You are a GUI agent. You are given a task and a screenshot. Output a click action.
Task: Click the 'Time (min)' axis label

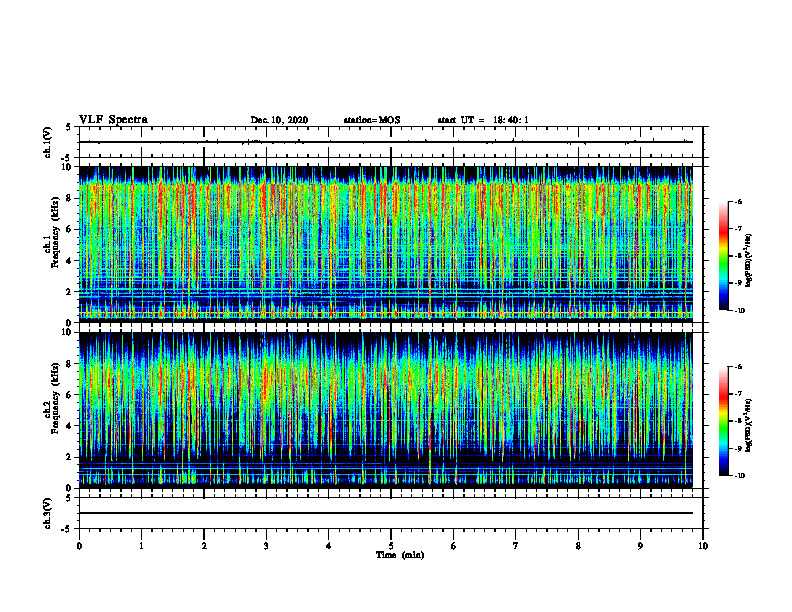click(400, 555)
